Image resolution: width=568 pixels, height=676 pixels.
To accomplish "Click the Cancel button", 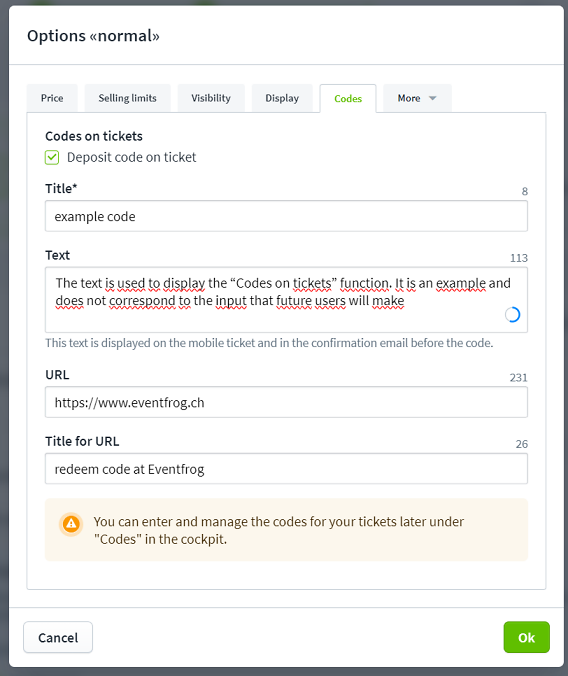I will (x=58, y=637).
